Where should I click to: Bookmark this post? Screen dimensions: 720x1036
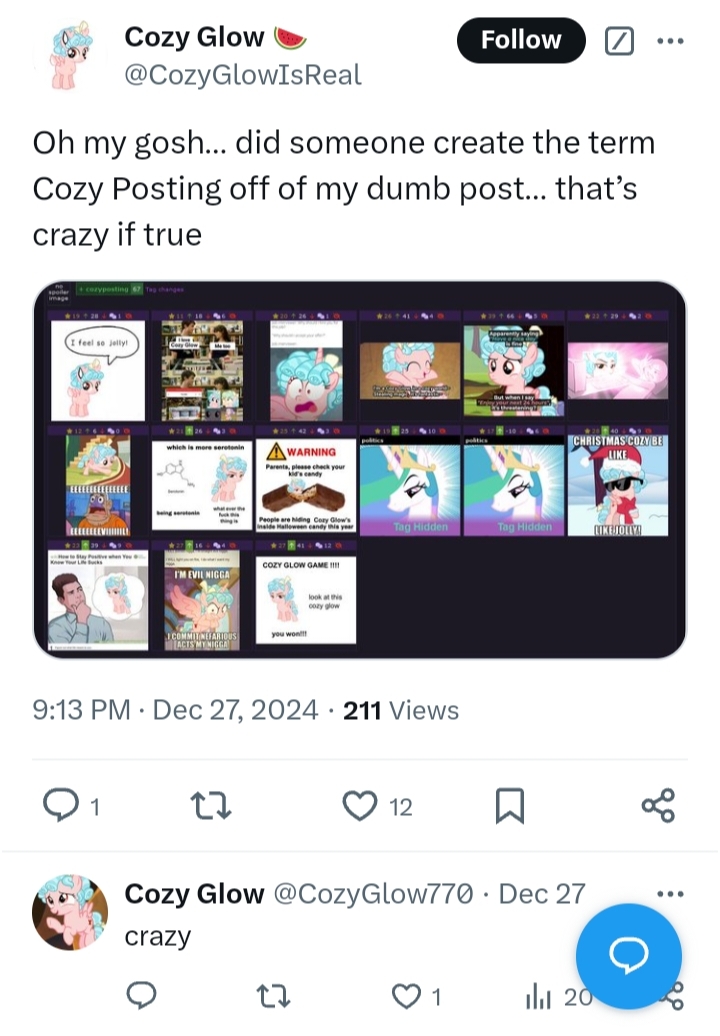pyautogui.click(x=509, y=806)
